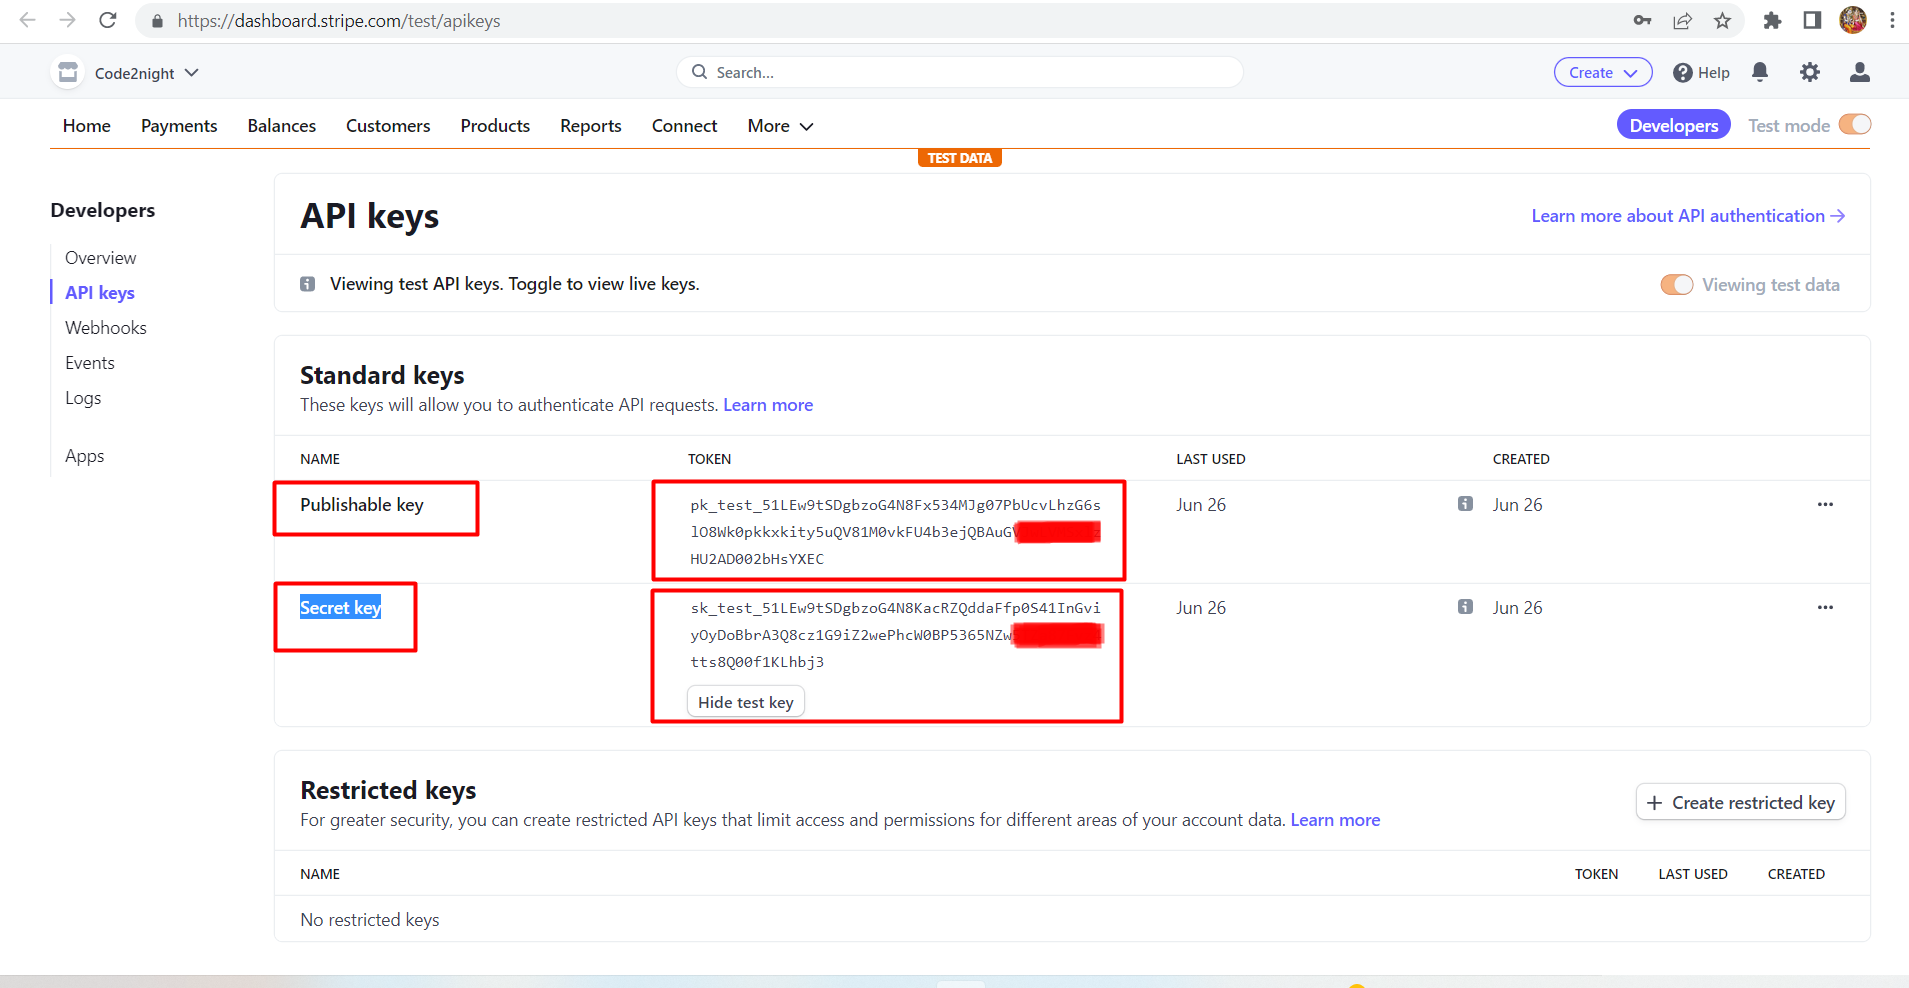Open more options for Secret key
Image resolution: width=1909 pixels, height=988 pixels.
(1825, 607)
